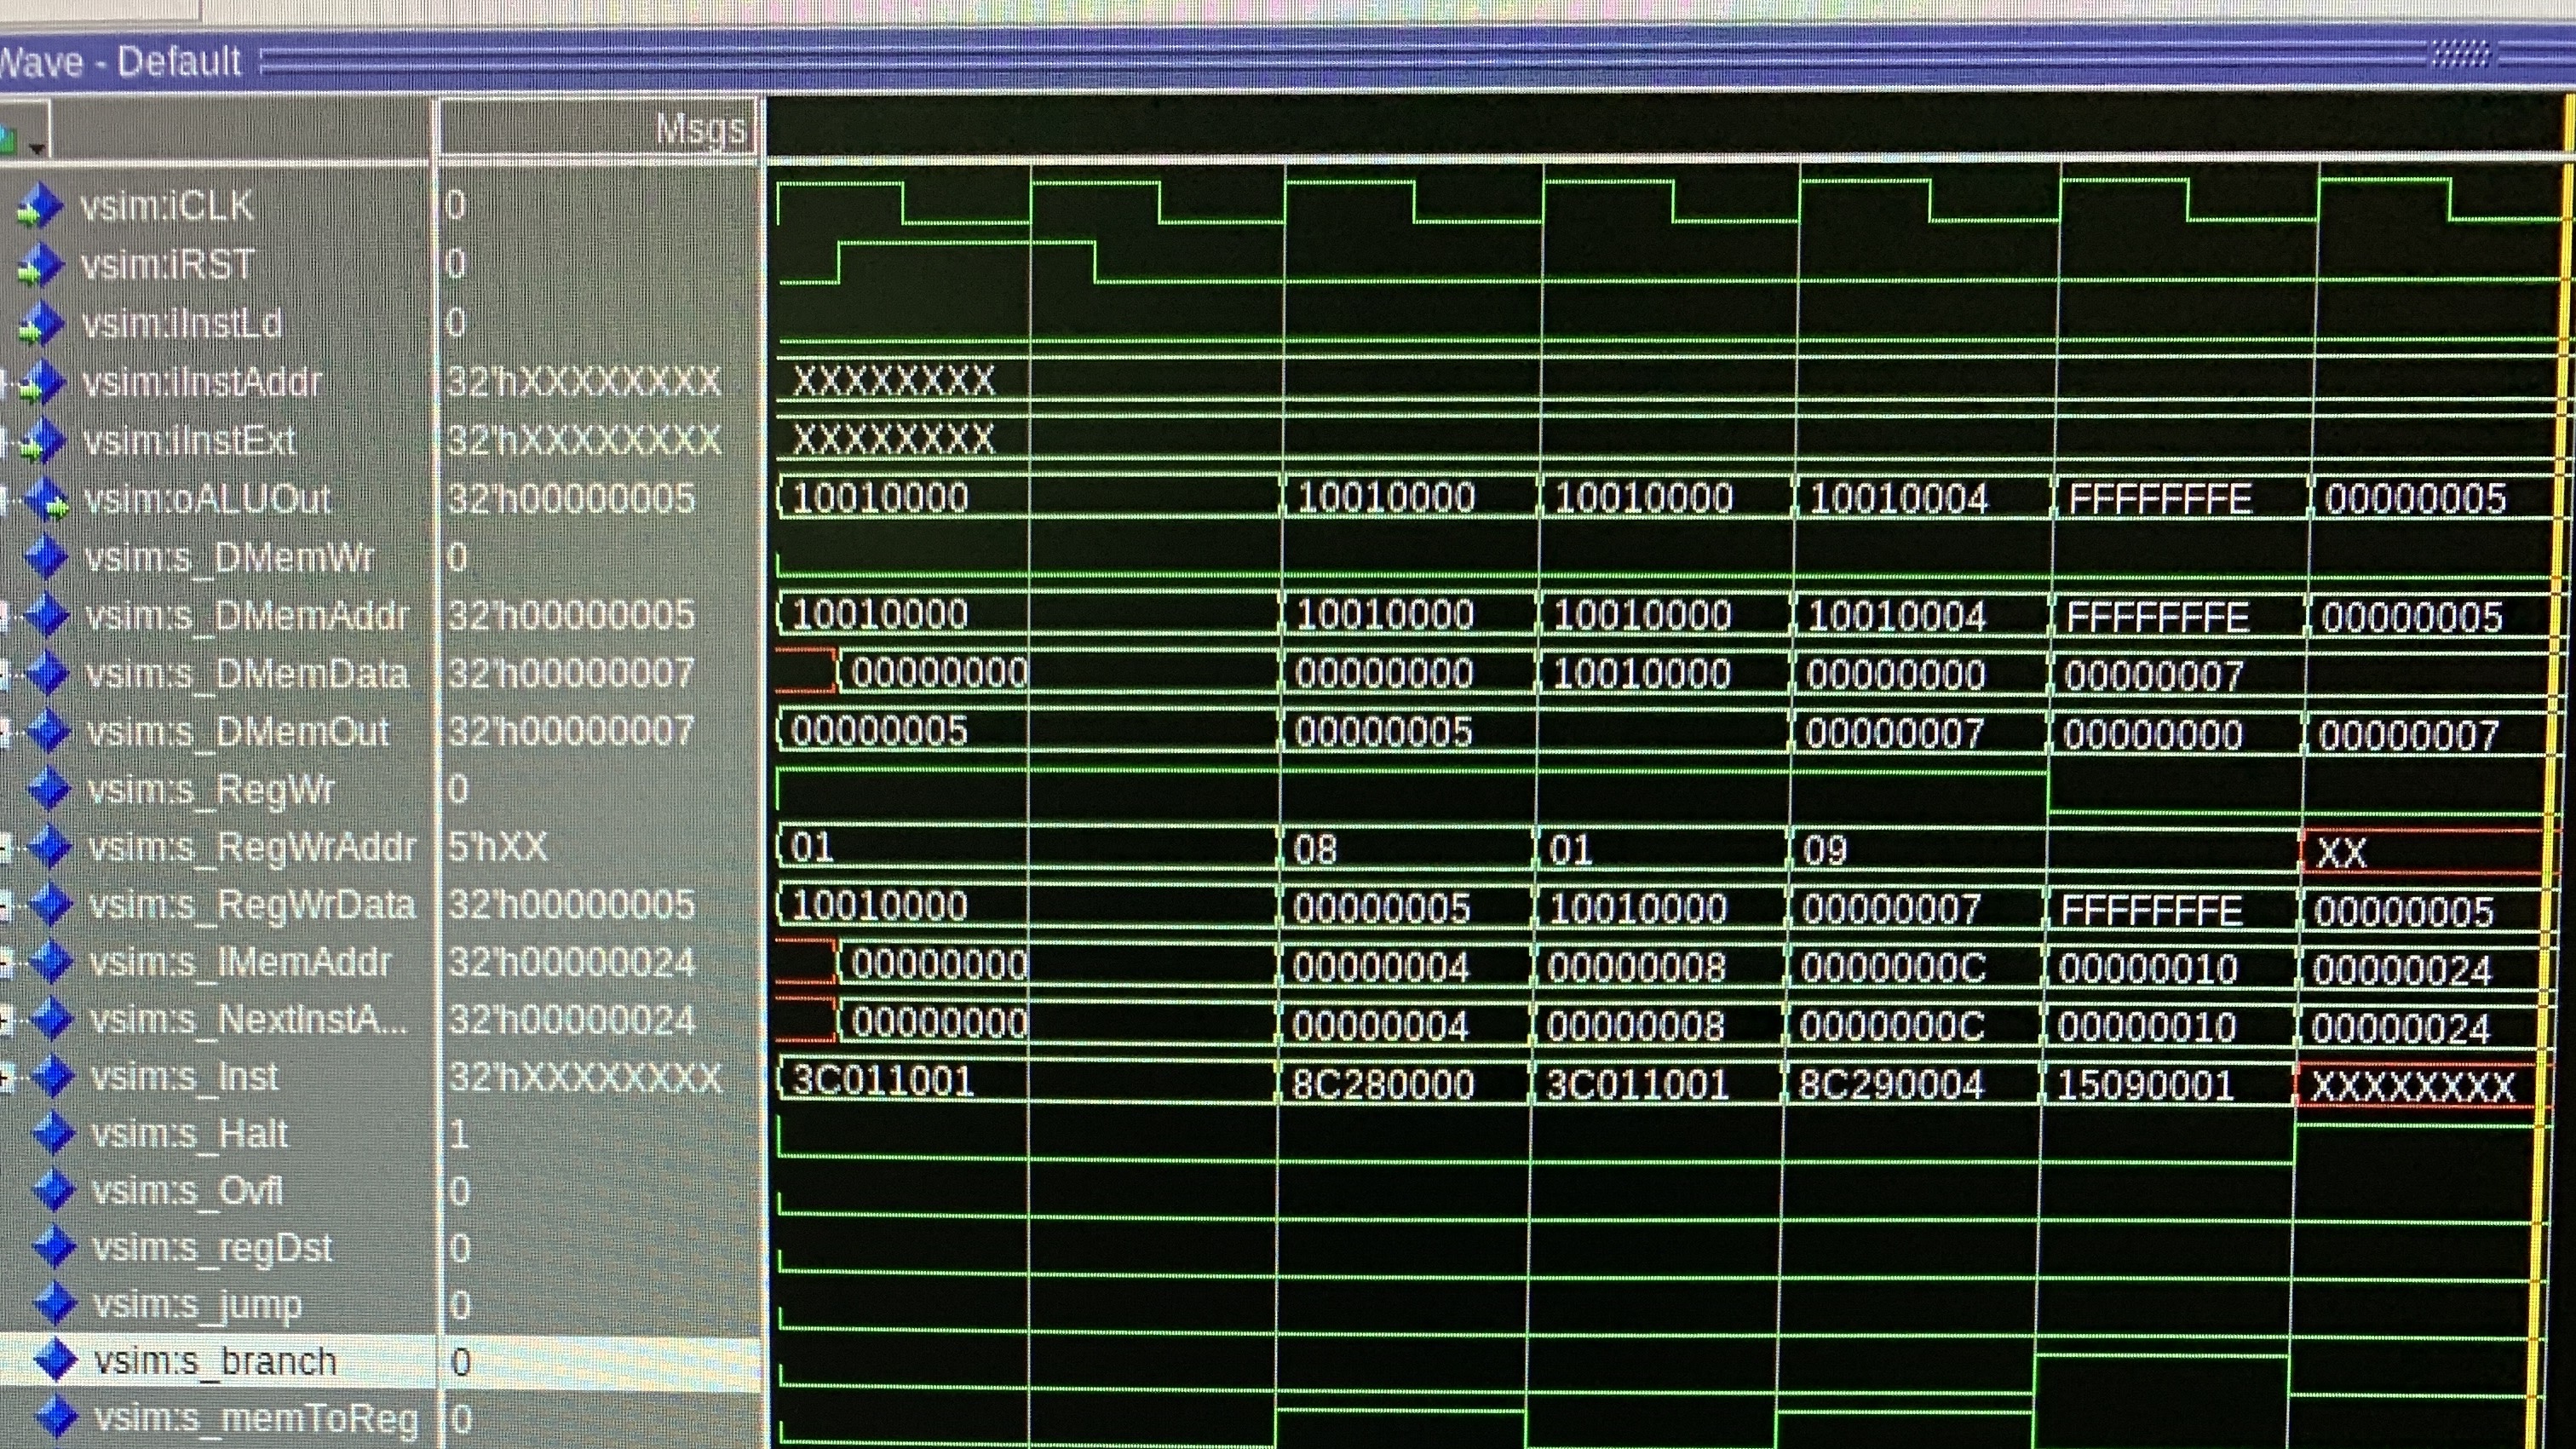Select the vsim:oALUOut output signal icon

click(46, 498)
